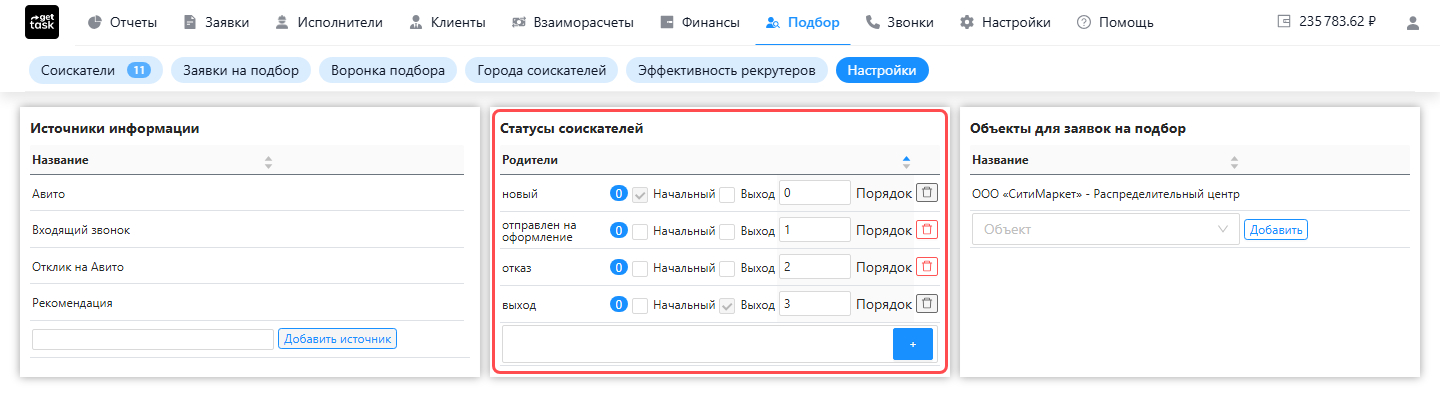Click order field with value 0
Viewport: 1440px width, 400px height.
pos(814,193)
